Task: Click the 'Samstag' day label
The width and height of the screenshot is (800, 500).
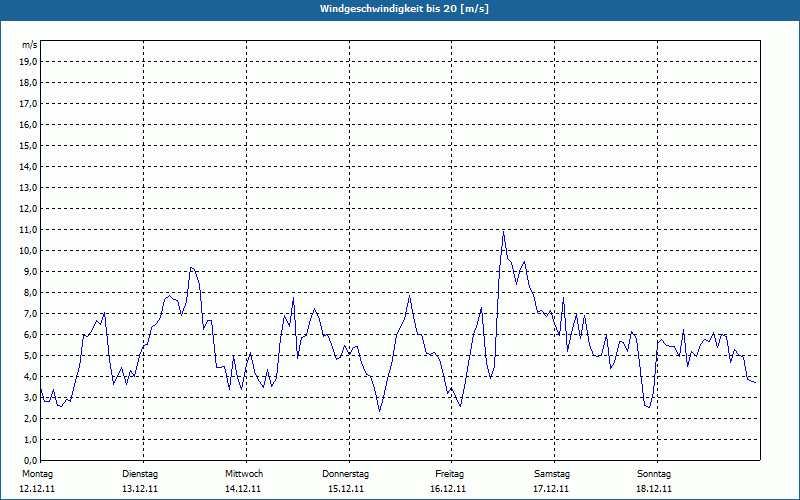Action: tap(552, 474)
